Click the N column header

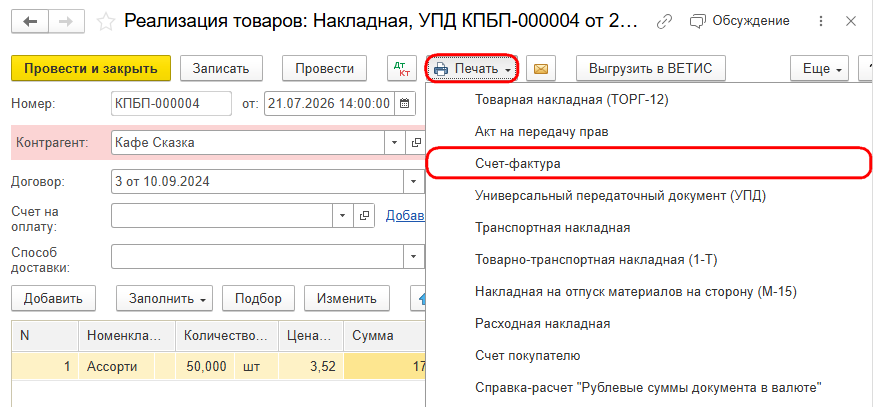click(x=45, y=336)
